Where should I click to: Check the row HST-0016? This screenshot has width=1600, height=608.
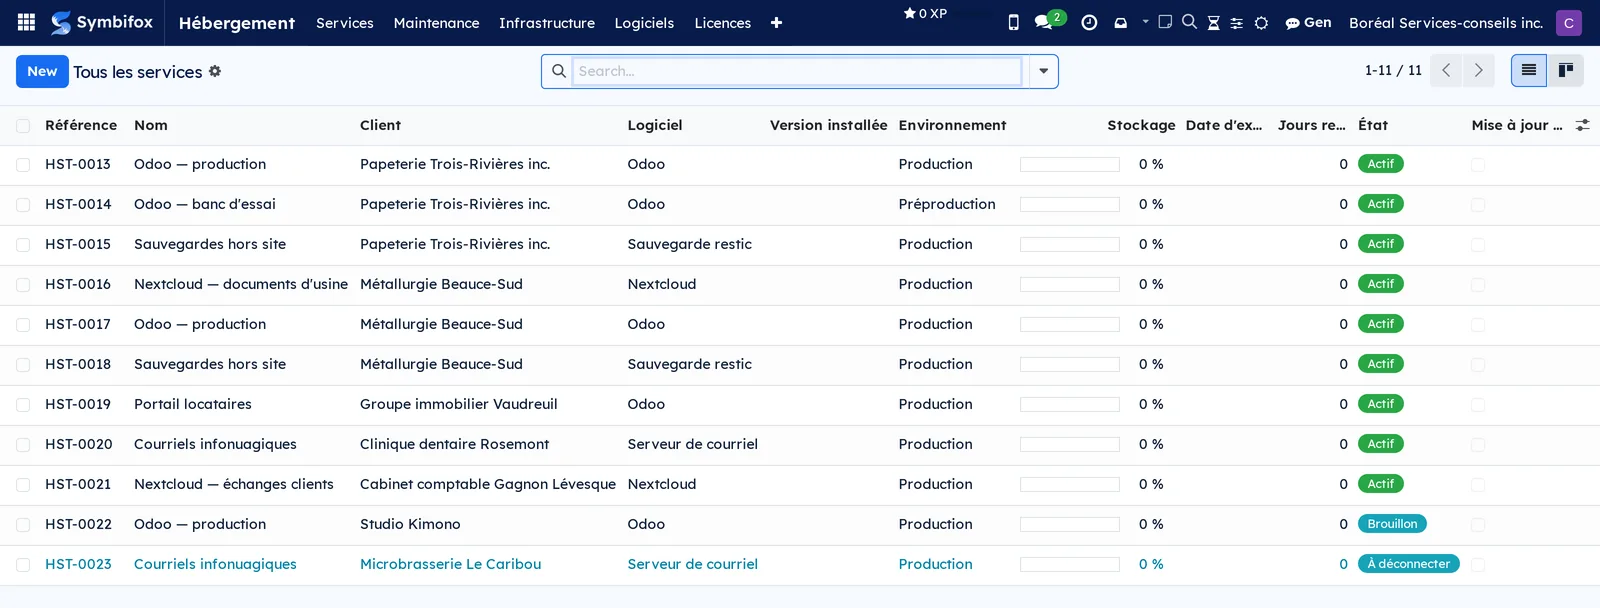(23, 285)
